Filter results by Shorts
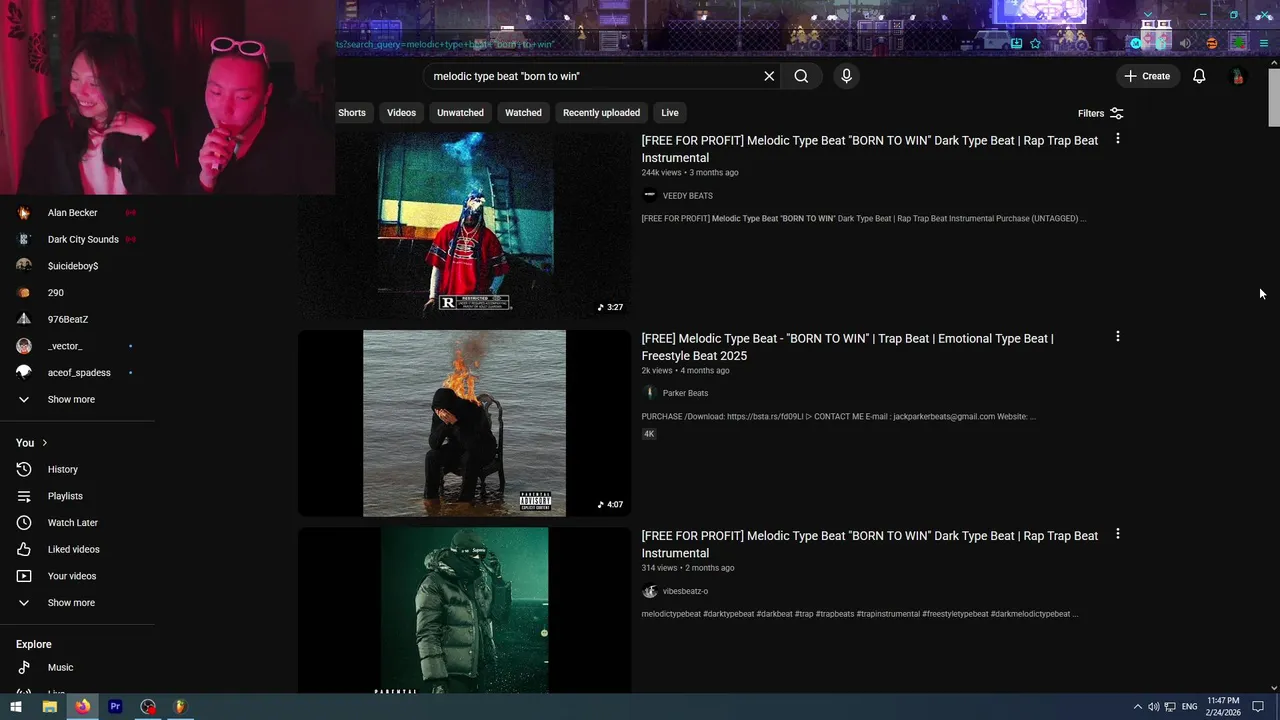 pyautogui.click(x=352, y=113)
